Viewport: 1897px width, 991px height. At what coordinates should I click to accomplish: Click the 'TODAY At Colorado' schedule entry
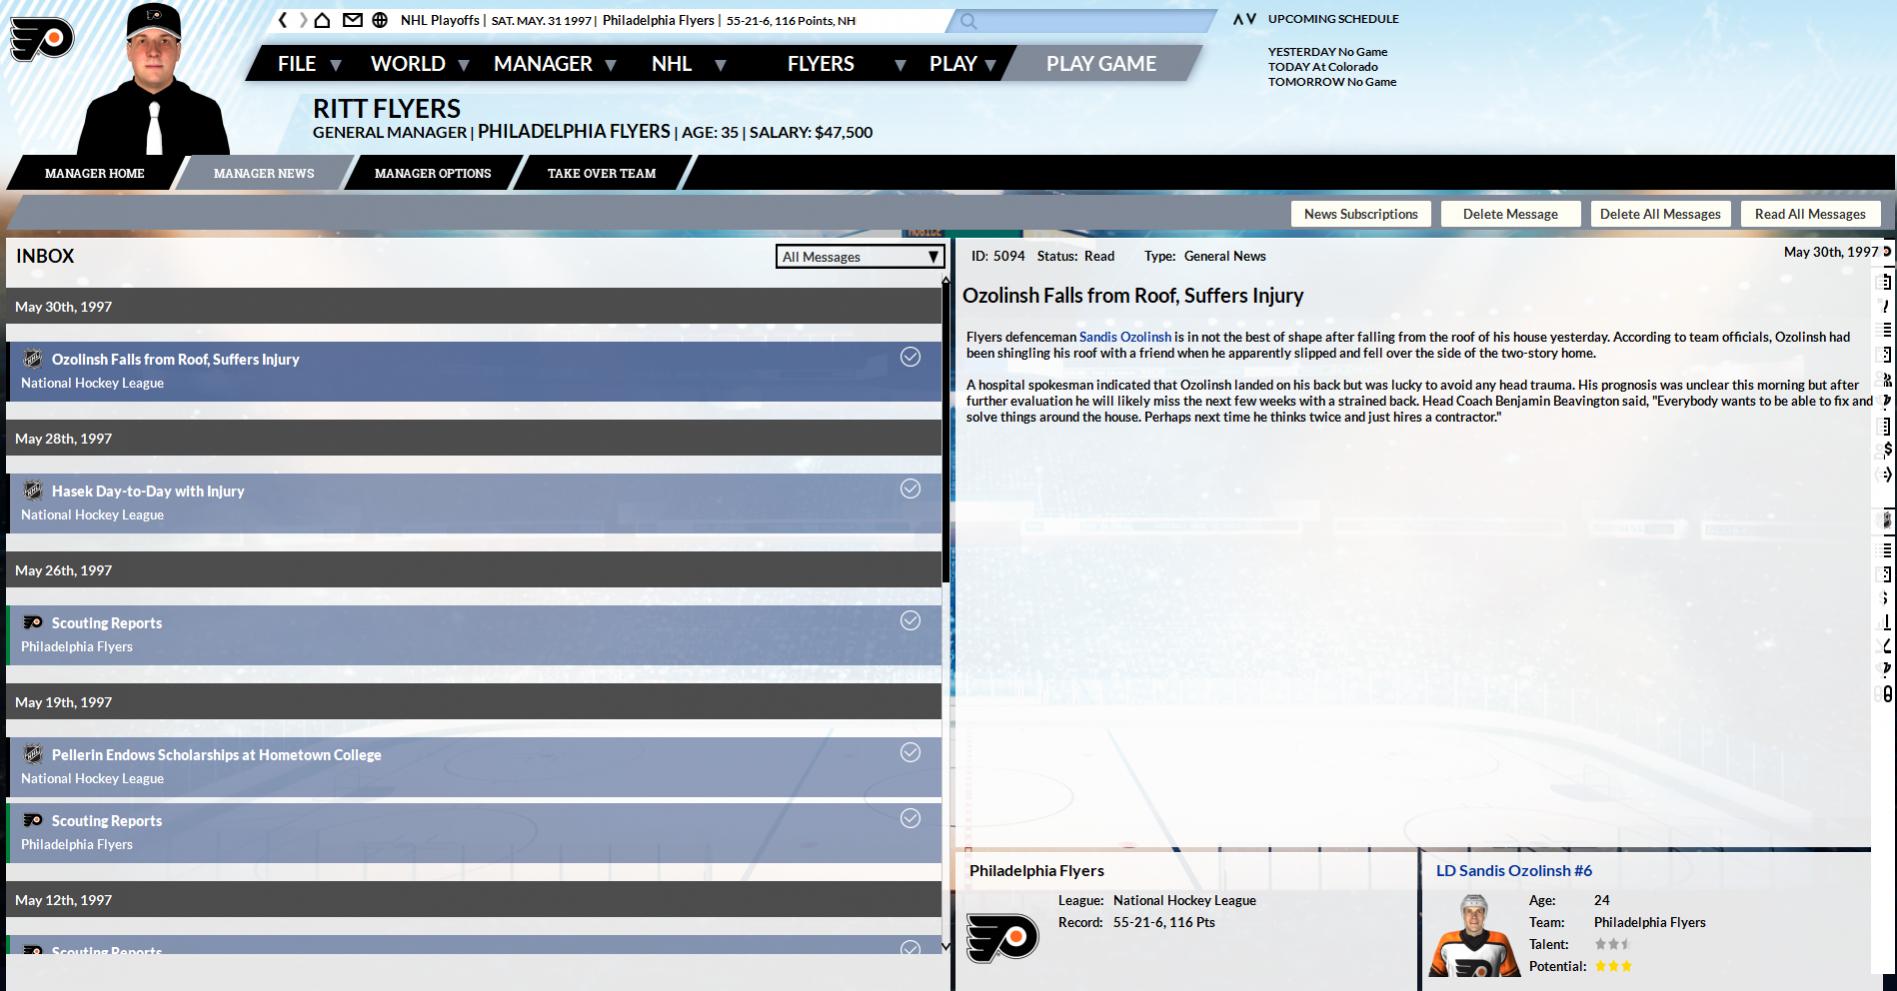point(1323,67)
